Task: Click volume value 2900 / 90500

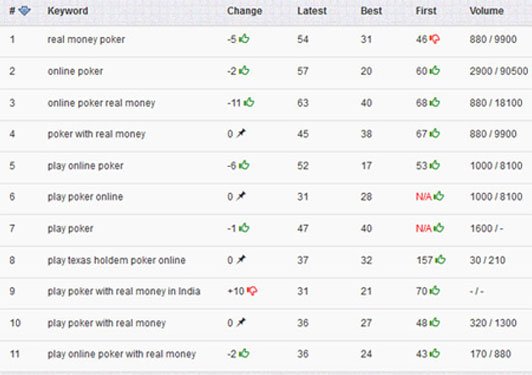Action: pos(499,71)
